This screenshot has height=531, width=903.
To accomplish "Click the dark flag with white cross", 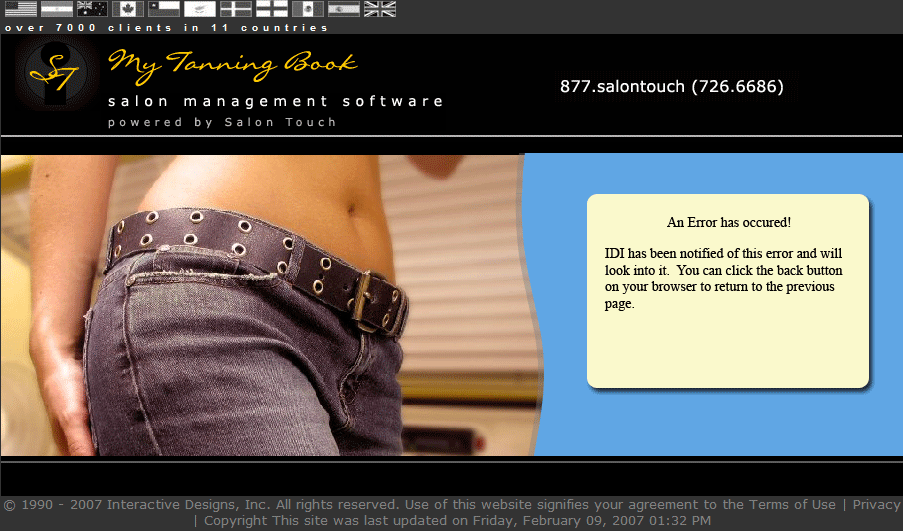I will coord(236,9).
